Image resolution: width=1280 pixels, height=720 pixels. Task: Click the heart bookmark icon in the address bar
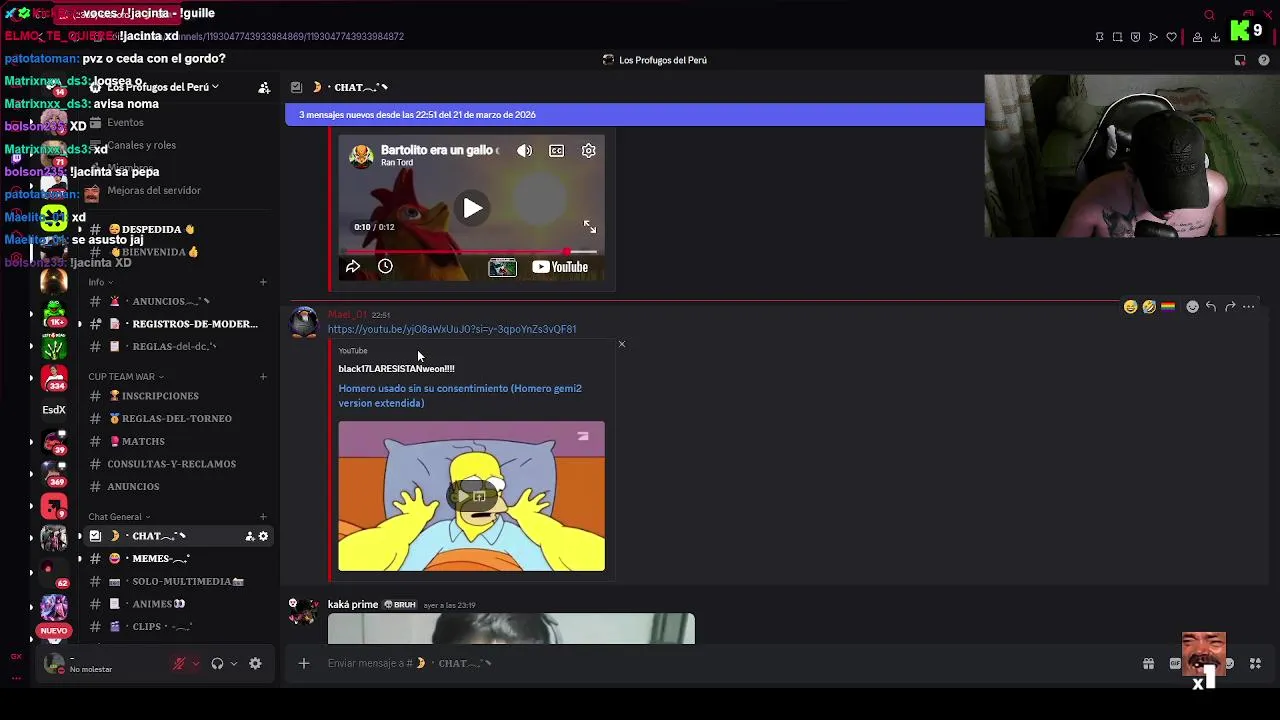1172,37
